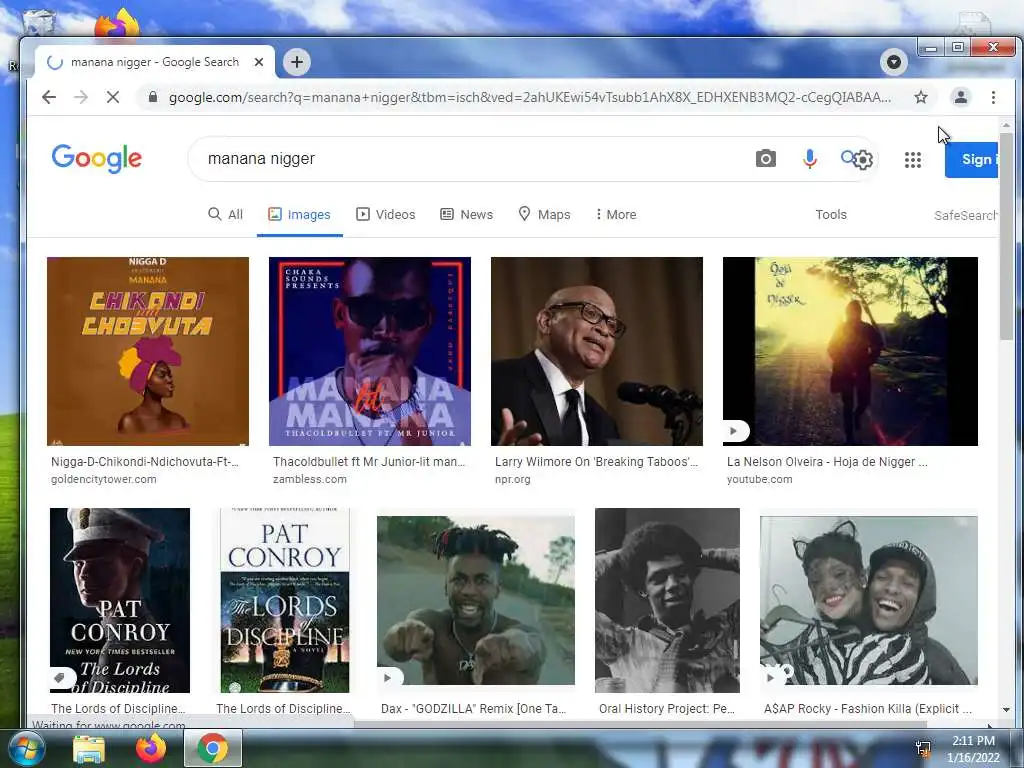
Task: Click the system tray network icon
Action: point(923,749)
